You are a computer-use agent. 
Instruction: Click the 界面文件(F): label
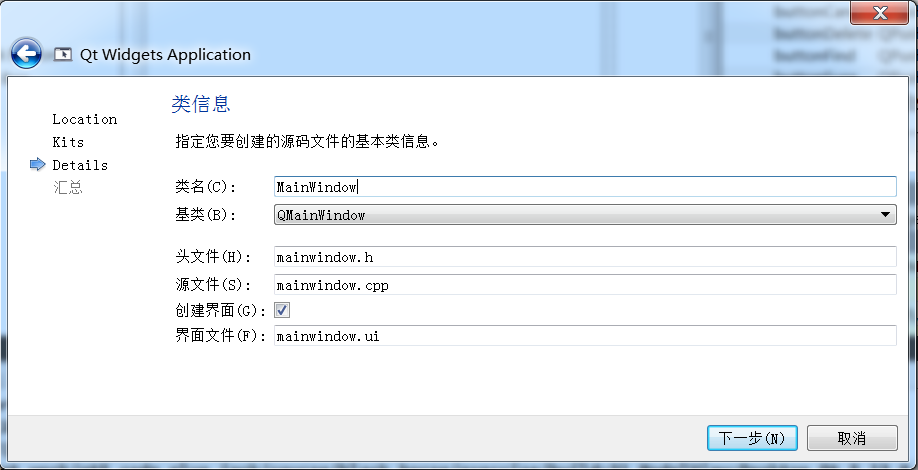tap(221, 337)
